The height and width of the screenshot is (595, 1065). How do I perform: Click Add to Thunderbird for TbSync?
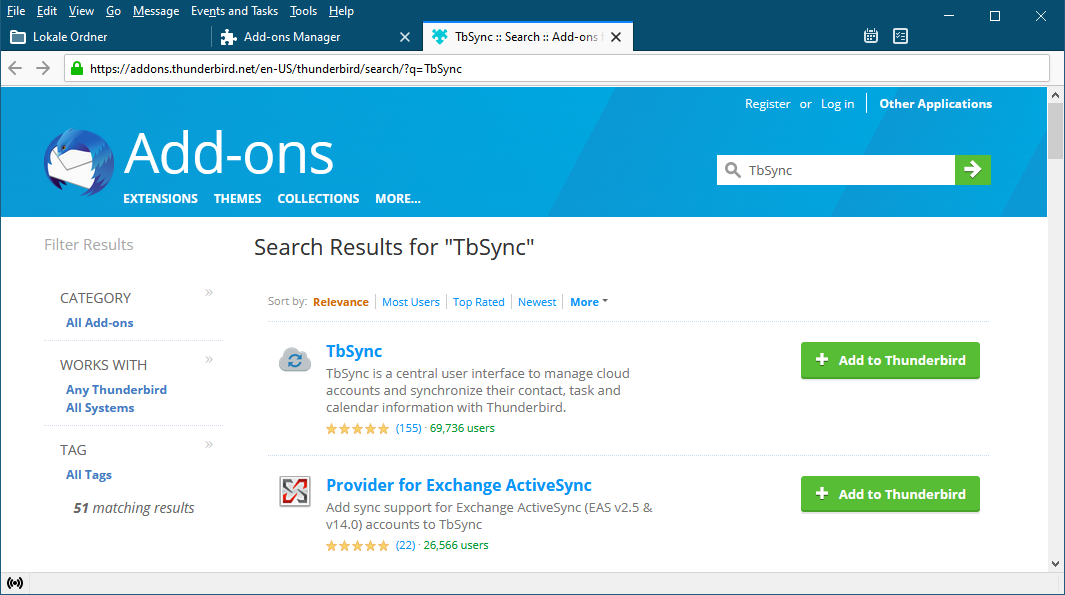(890, 360)
